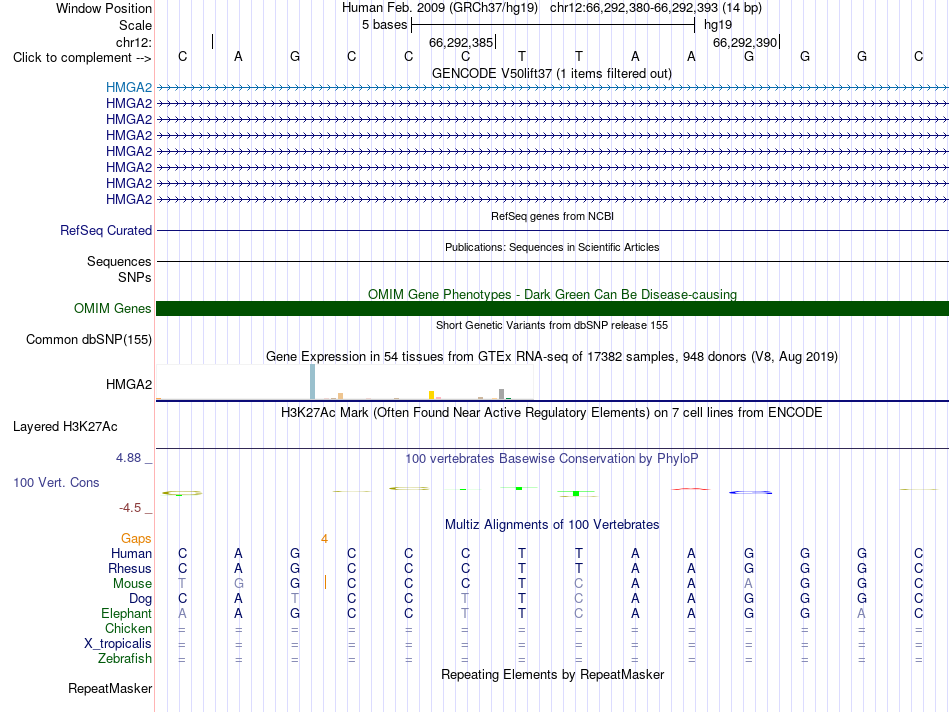Click the tall blue bar in GTEx expression chart
This screenshot has width=950, height=712.
click(x=313, y=382)
